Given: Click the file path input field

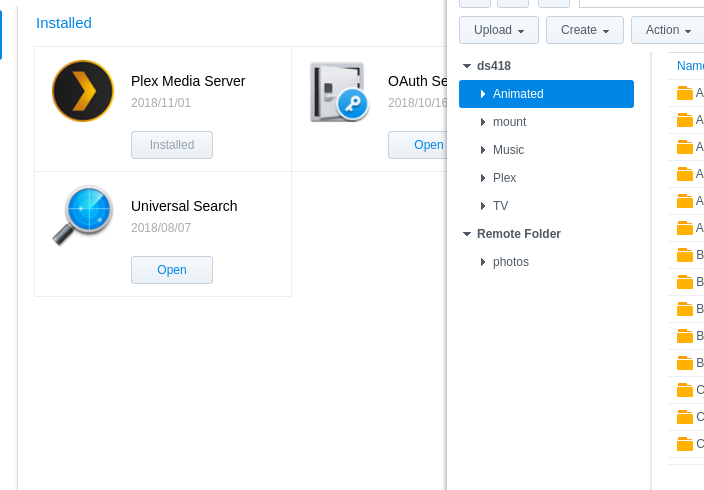Looking at the screenshot, I should (641, 2).
